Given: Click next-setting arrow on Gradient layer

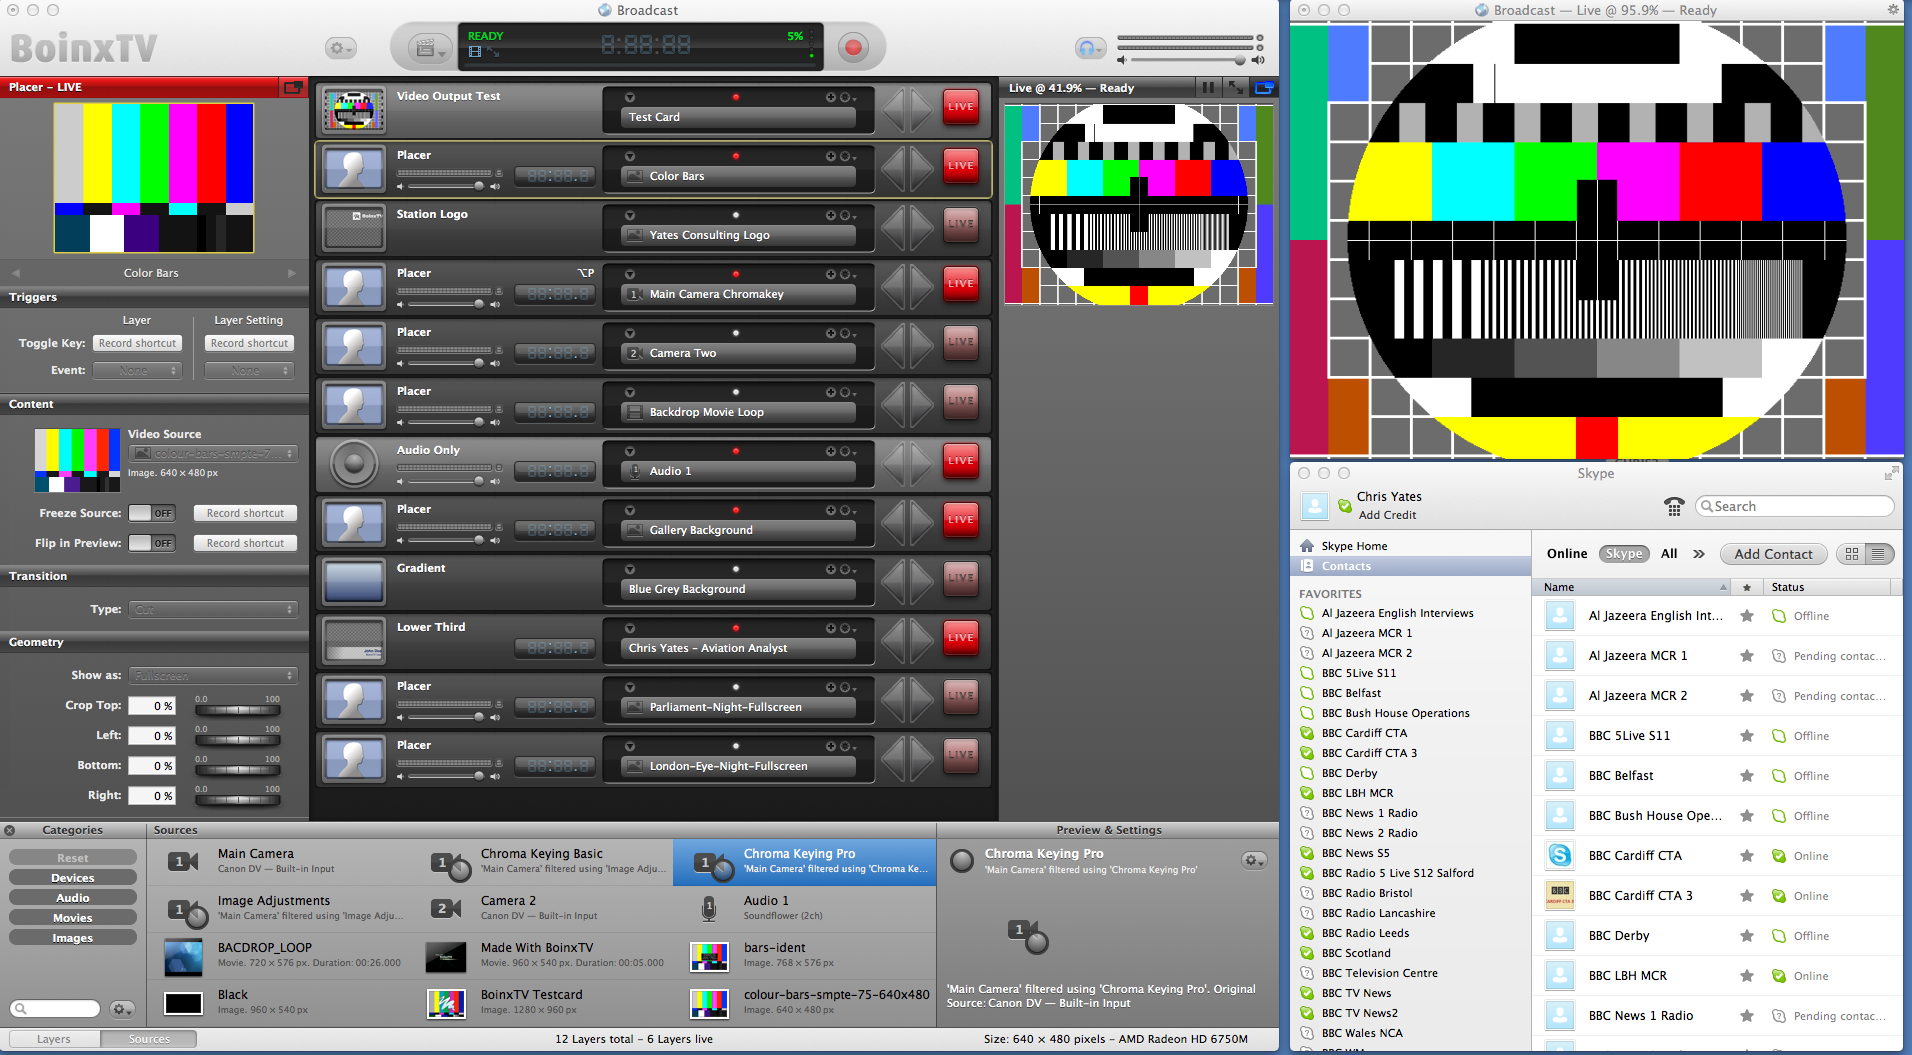Looking at the screenshot, I should [921, 582].
